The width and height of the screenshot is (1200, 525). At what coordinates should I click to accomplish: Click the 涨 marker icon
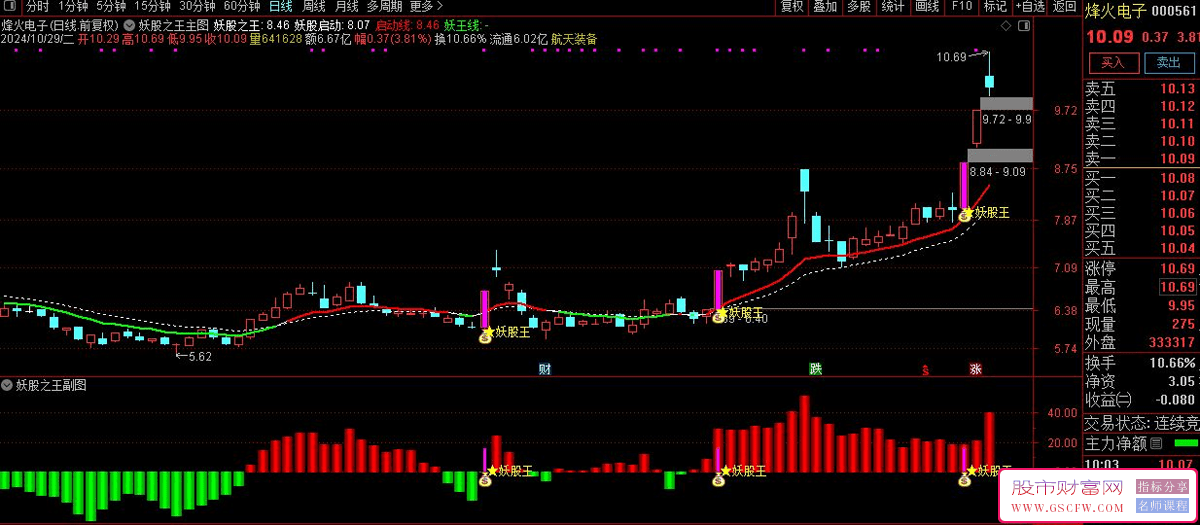click(975, 369)
